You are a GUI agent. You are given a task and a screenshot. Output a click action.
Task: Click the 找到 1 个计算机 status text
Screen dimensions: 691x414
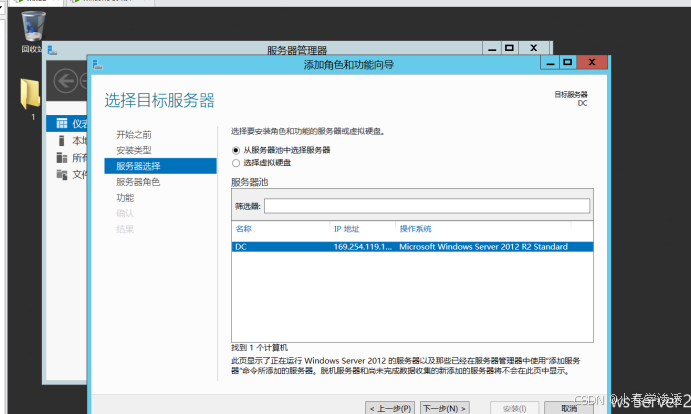259,347
